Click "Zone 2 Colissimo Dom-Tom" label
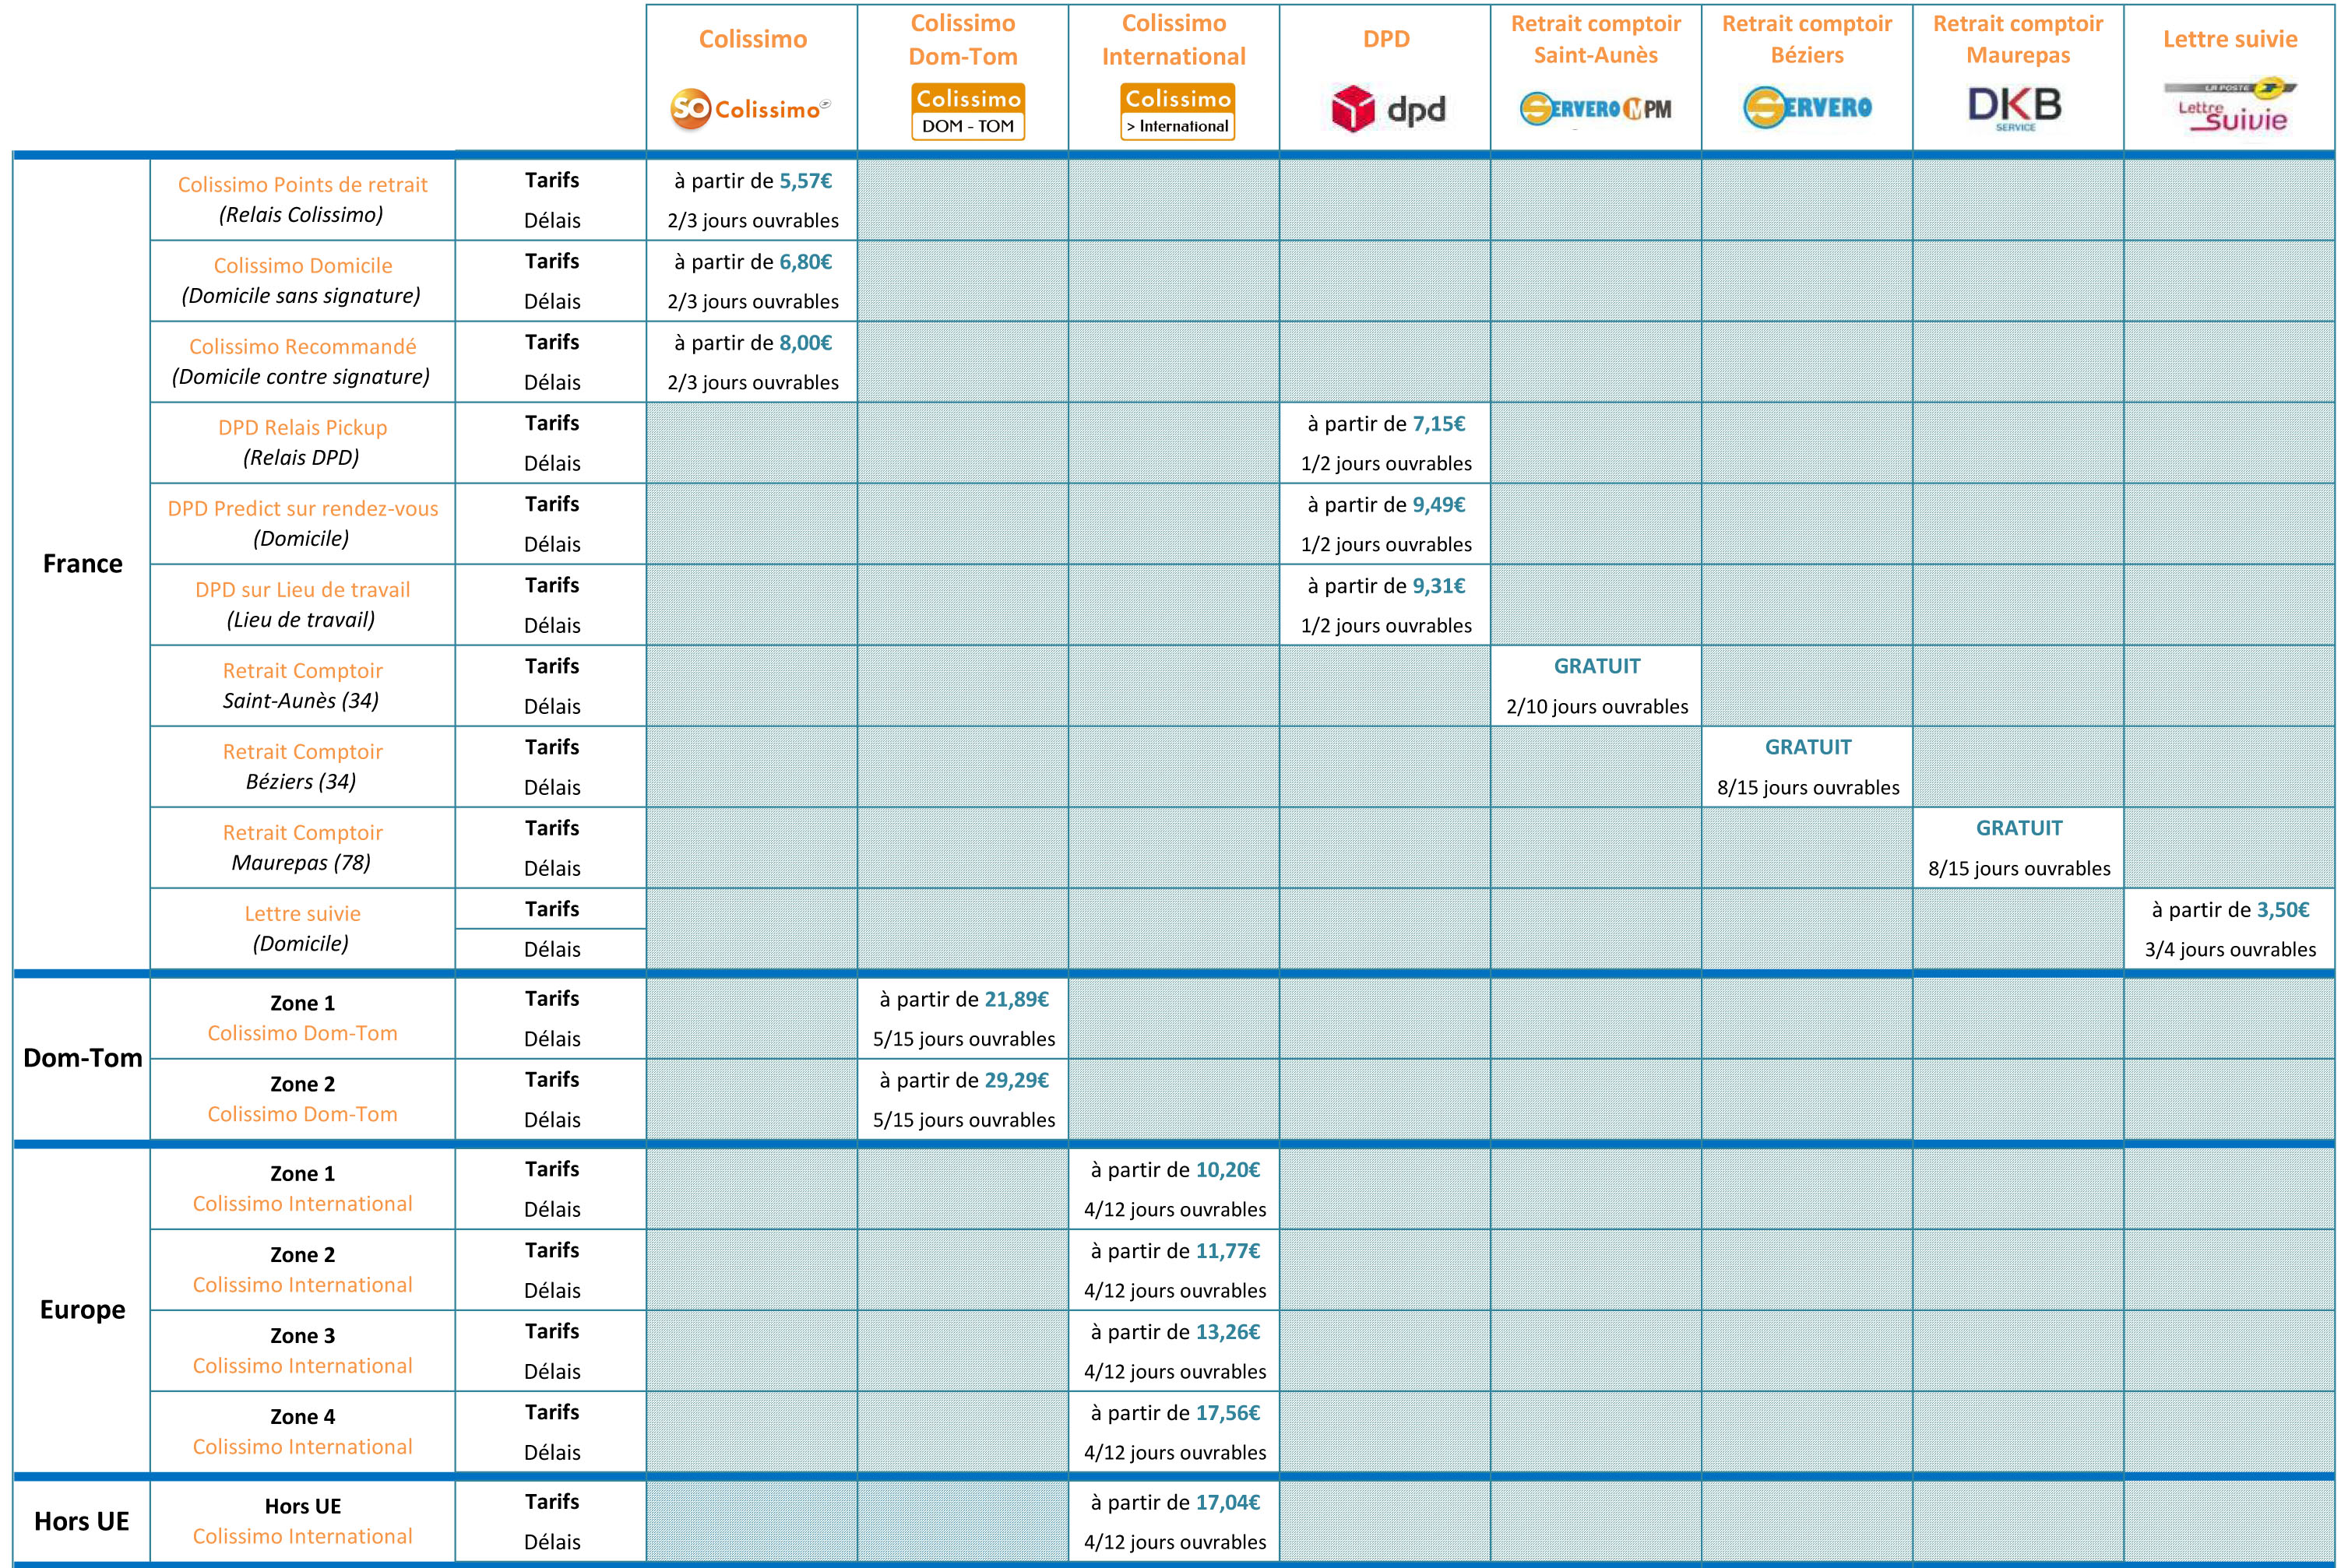The width and height of the screenshot is (2341, 1568). pyautogui.click(x=302, y=1099)
